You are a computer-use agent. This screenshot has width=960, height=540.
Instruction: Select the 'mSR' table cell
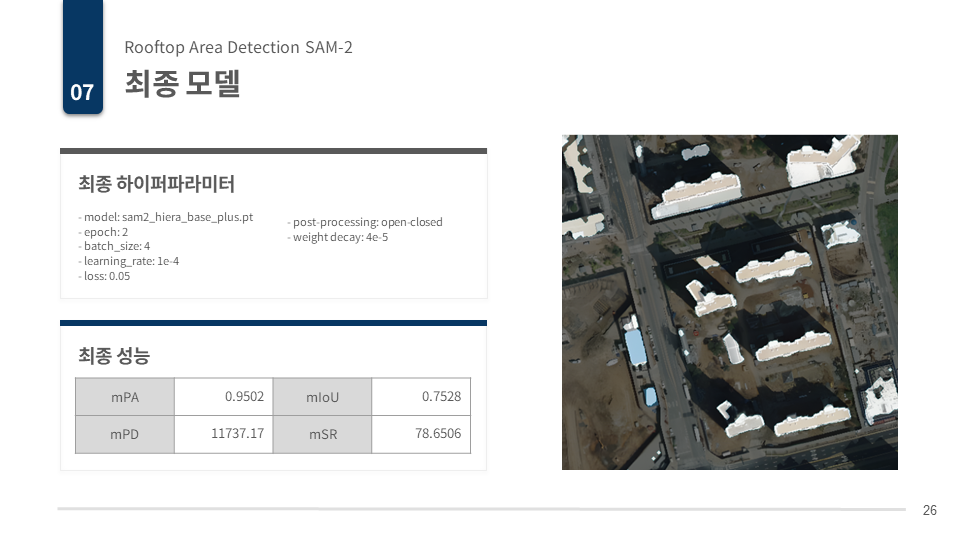(322, 434)
